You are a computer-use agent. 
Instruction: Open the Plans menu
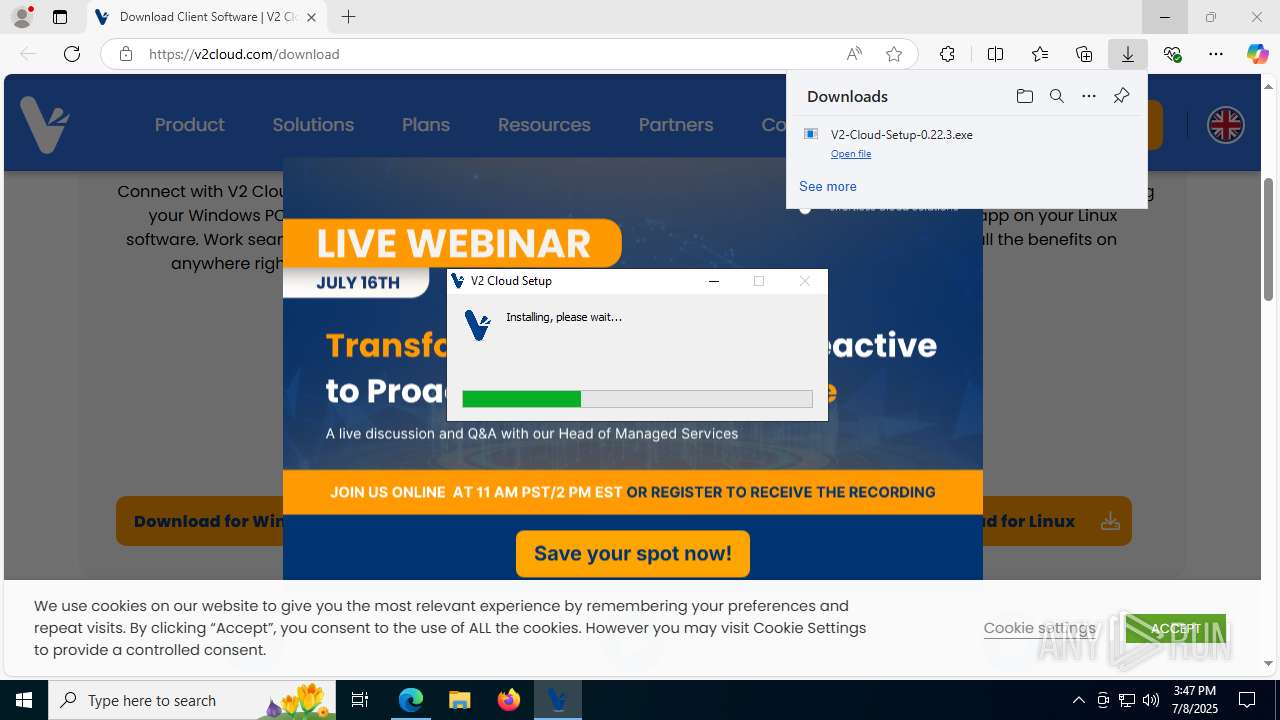426,125
